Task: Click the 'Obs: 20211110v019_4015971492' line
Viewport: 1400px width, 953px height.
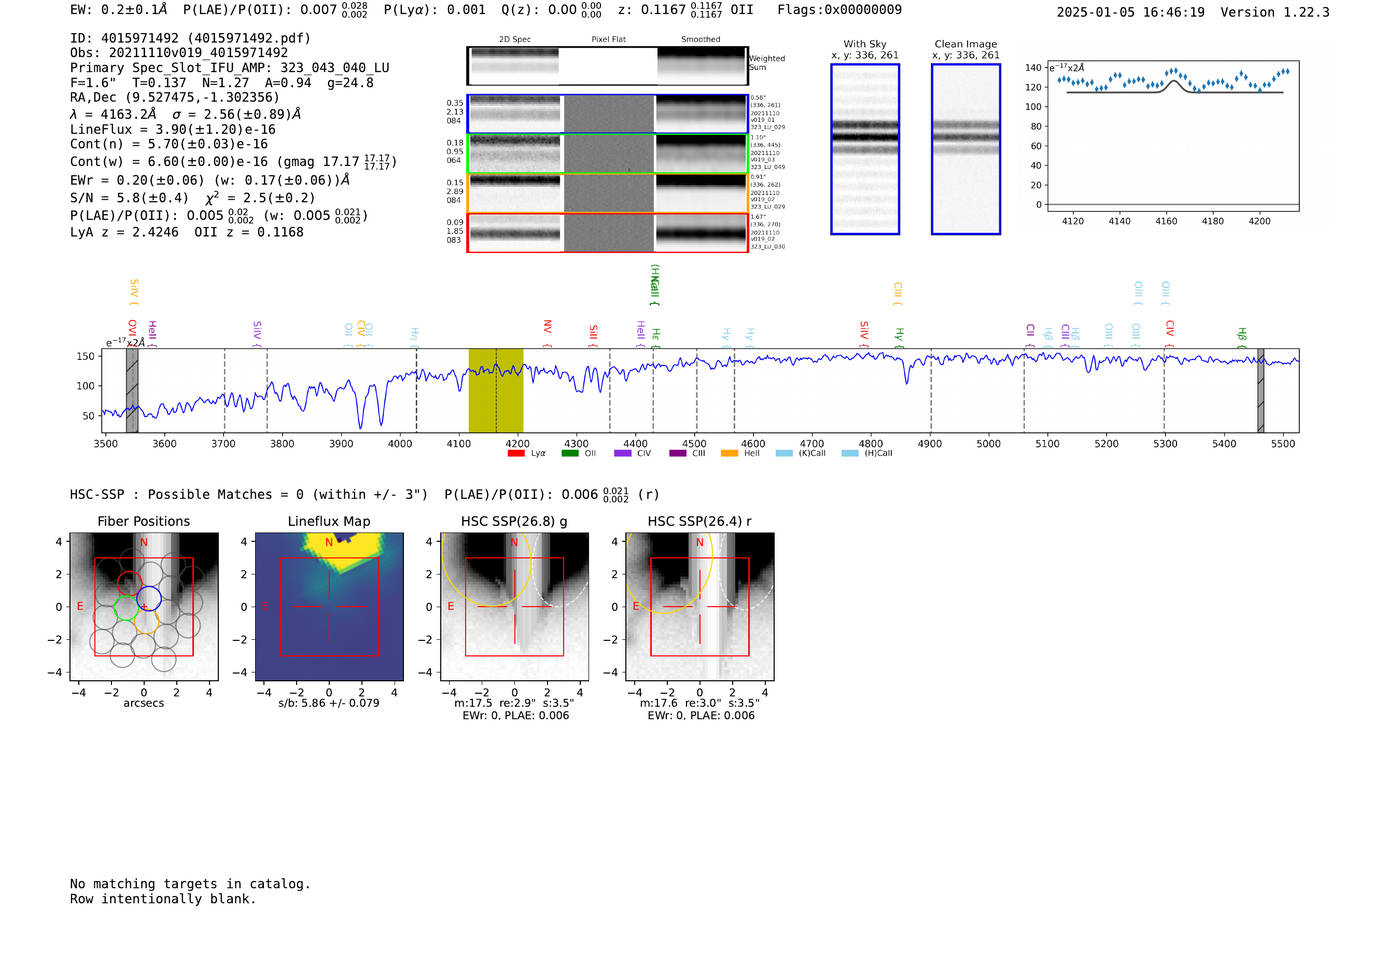Action: tap(179, 53)
